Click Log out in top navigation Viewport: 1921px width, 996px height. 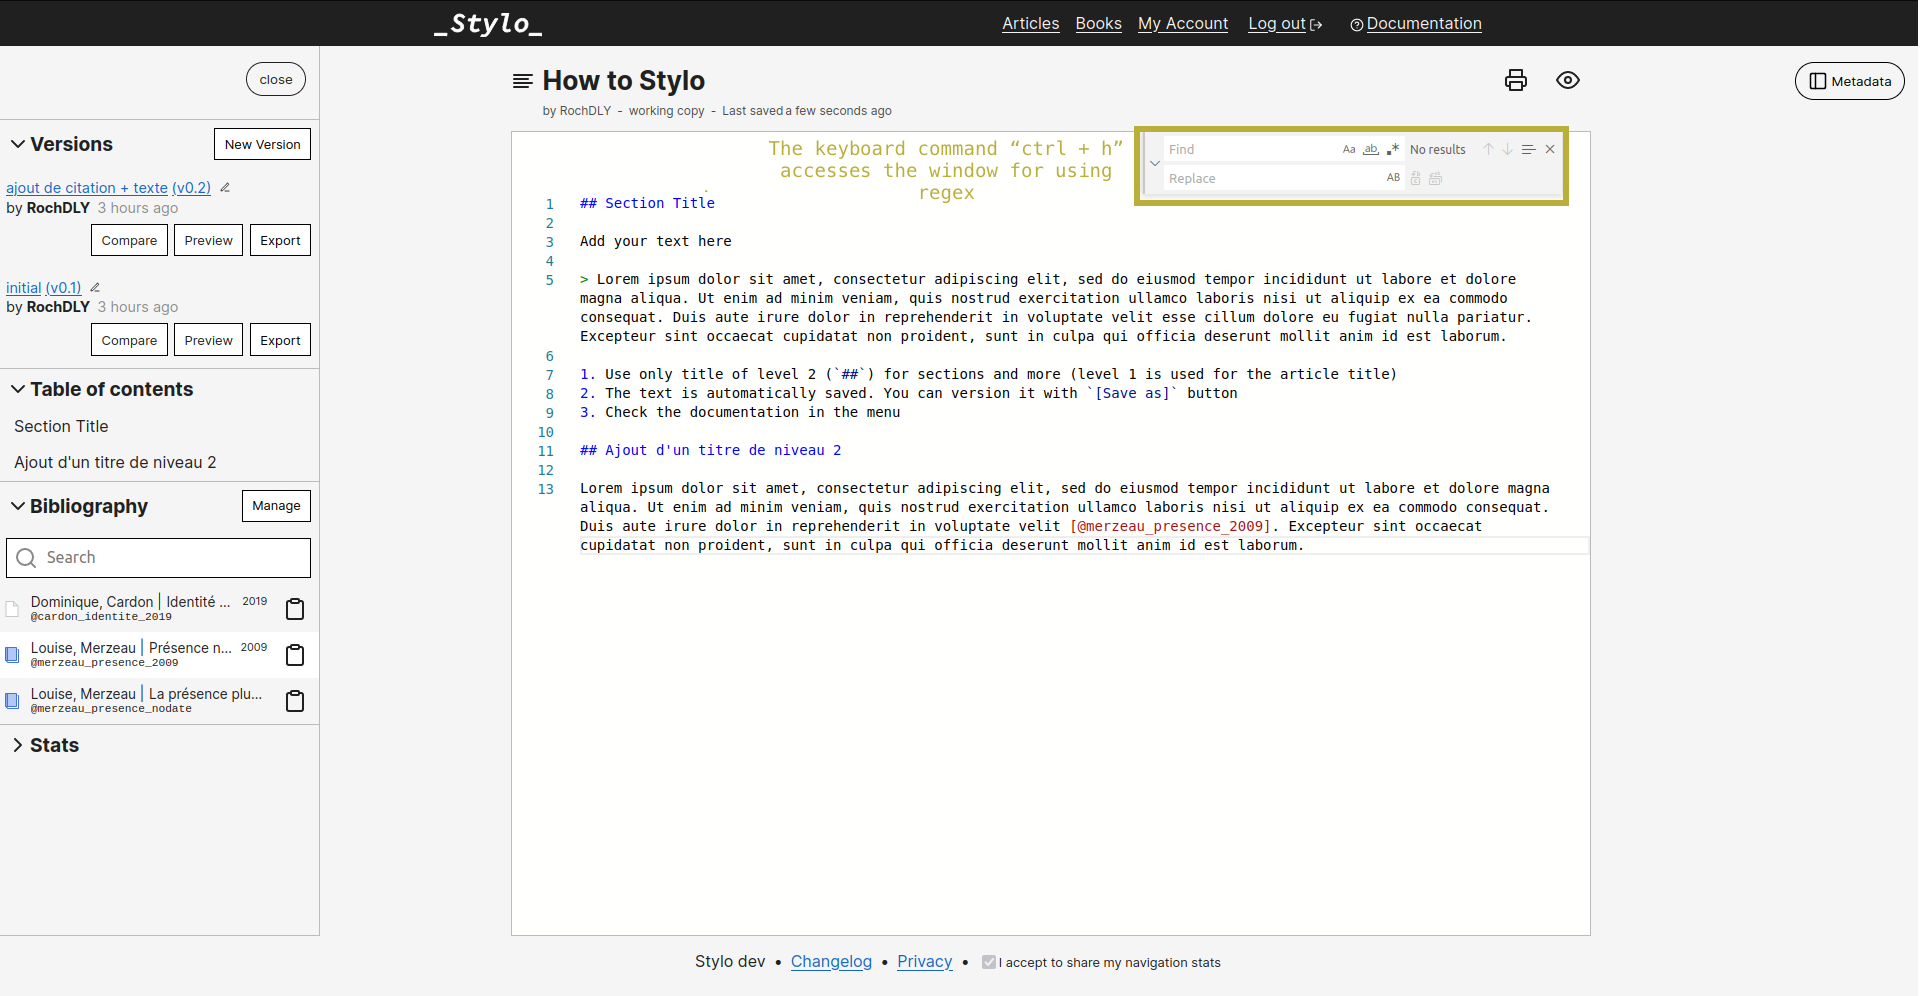click(1277, 23)
